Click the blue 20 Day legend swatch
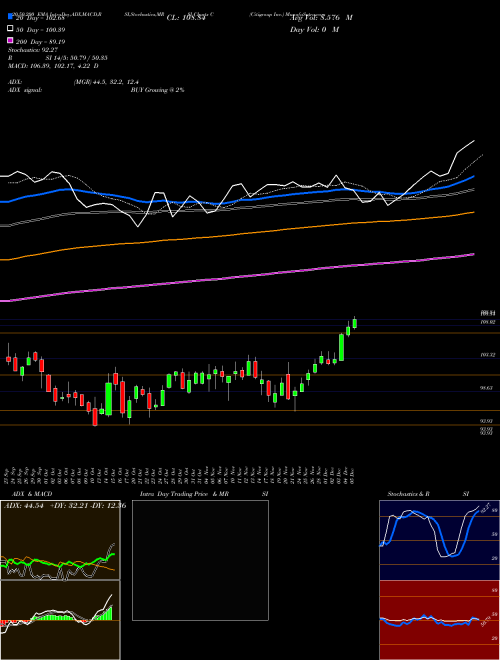 pyautogui.click(x=10, y=17)
